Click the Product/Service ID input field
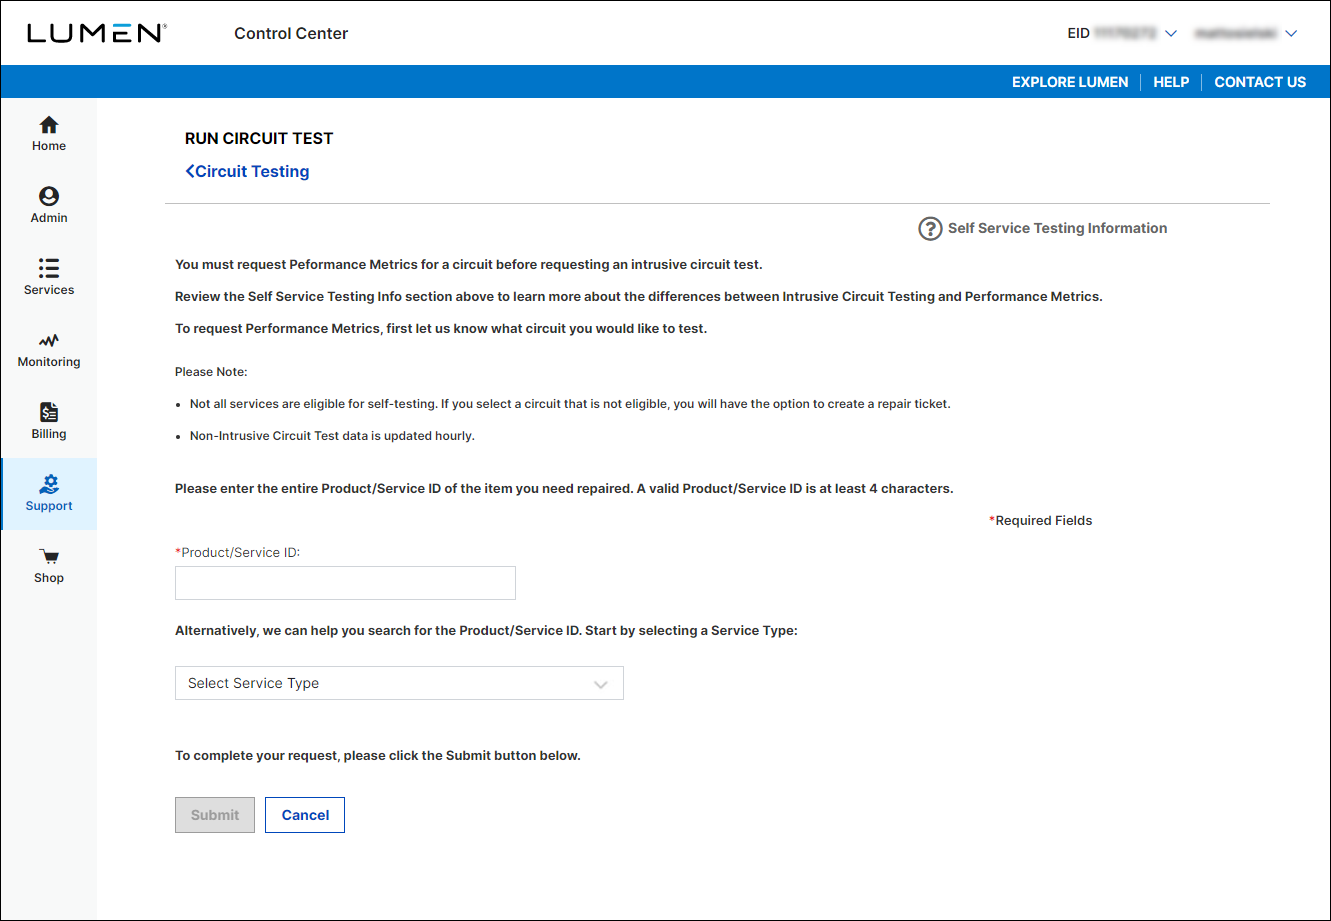This screenshot has height=921, width=1331. (x=345, y=583)
